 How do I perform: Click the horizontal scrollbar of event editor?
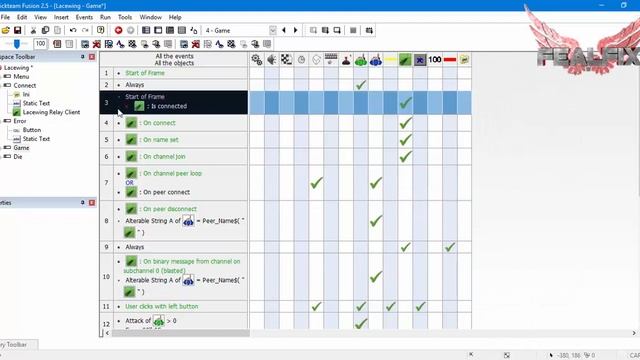180,333
